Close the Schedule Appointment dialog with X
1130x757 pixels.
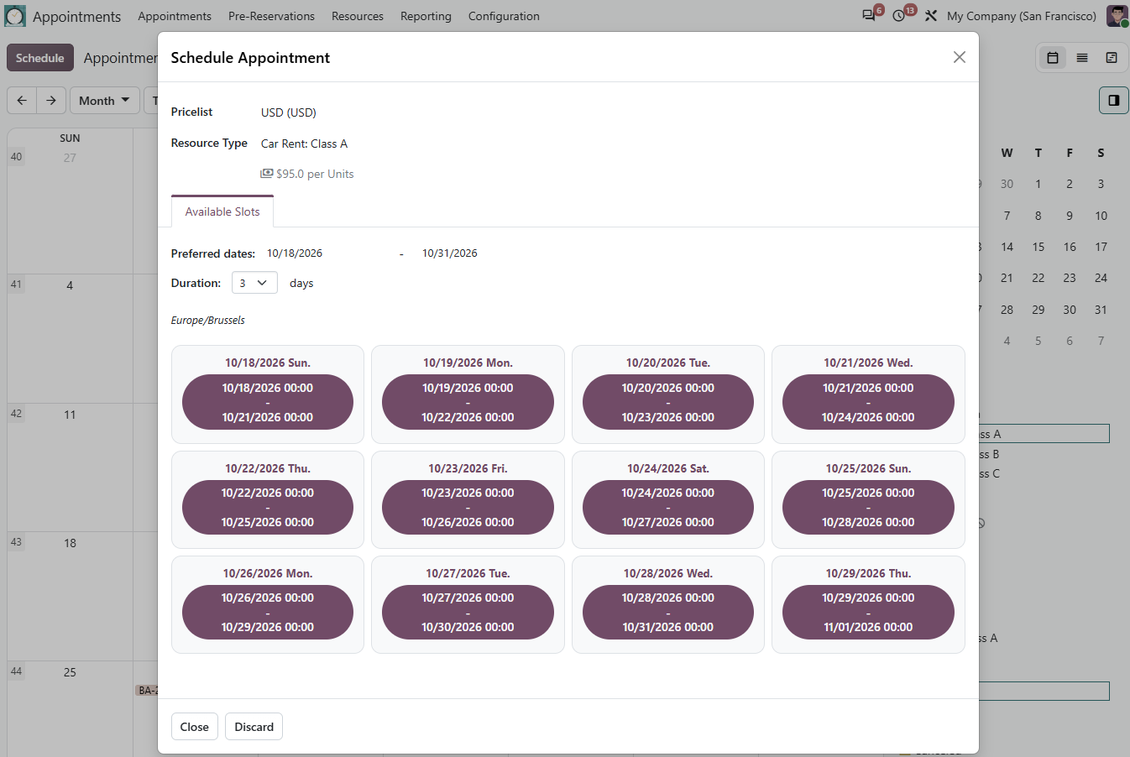959,57
